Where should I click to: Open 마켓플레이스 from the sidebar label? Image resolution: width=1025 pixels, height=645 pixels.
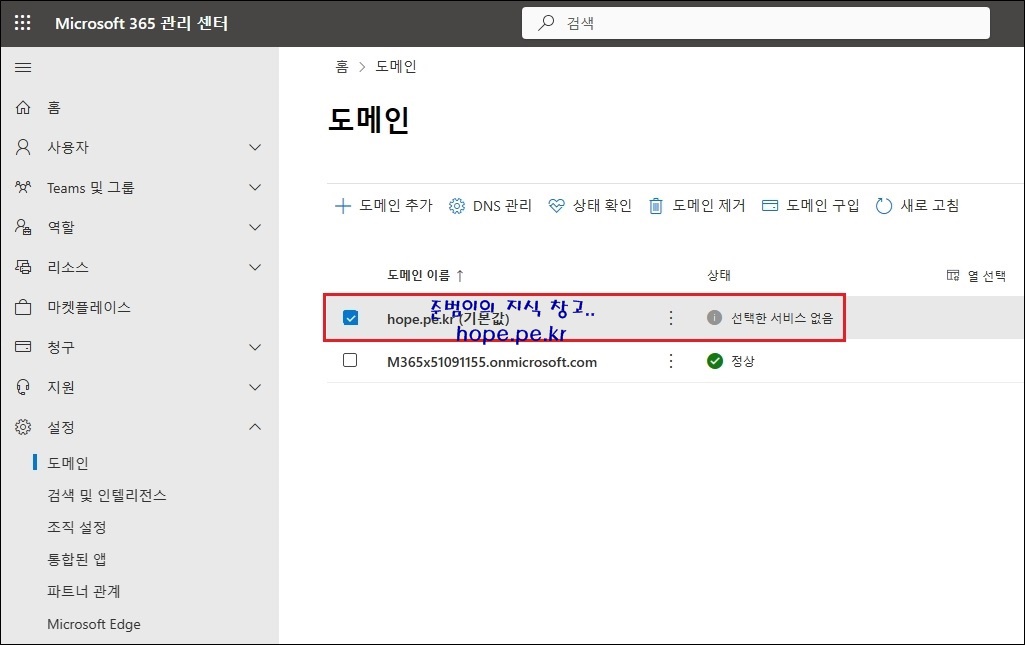(89, 307)
